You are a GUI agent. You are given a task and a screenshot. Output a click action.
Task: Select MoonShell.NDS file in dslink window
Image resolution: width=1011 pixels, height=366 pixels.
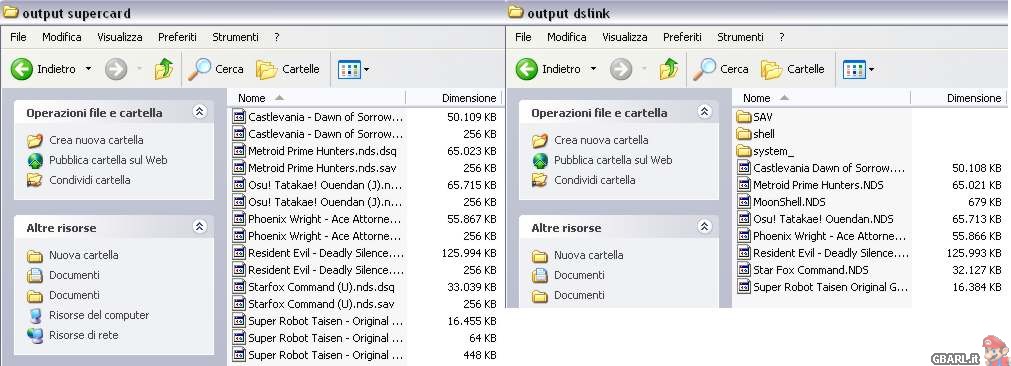781,202
